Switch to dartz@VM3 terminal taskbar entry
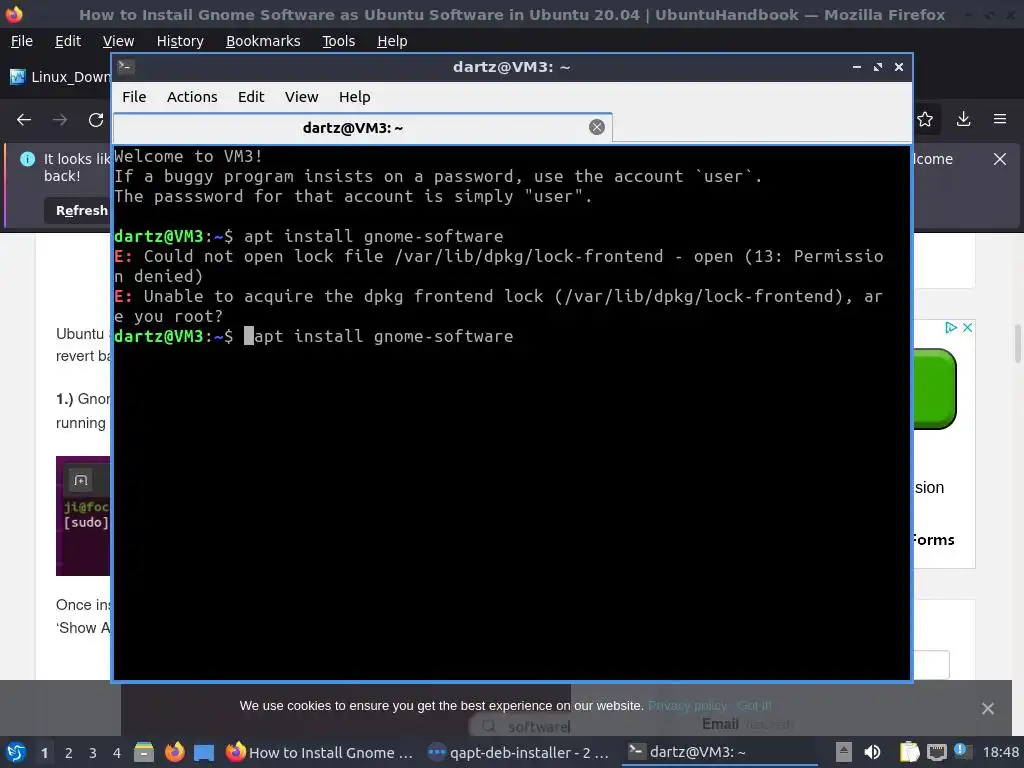 719,752
